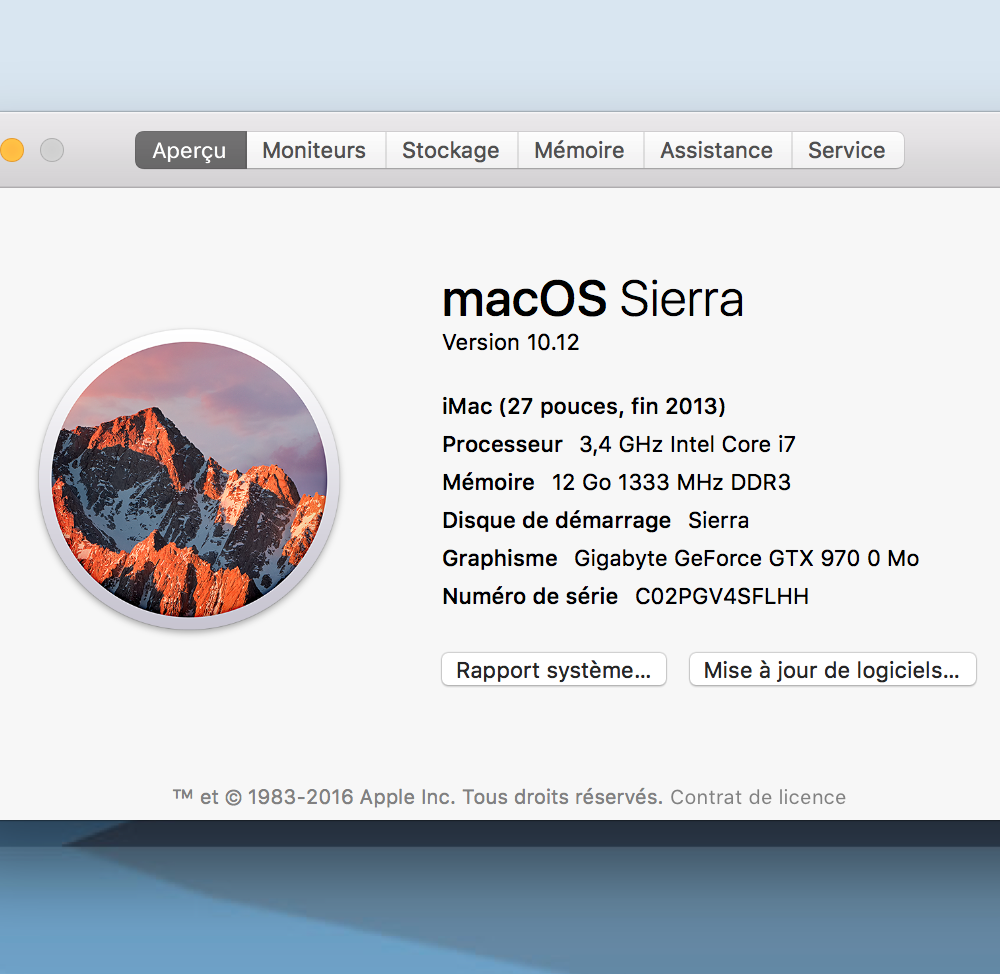Click the greyed-out zoom window button

click(x=52, y=151)
